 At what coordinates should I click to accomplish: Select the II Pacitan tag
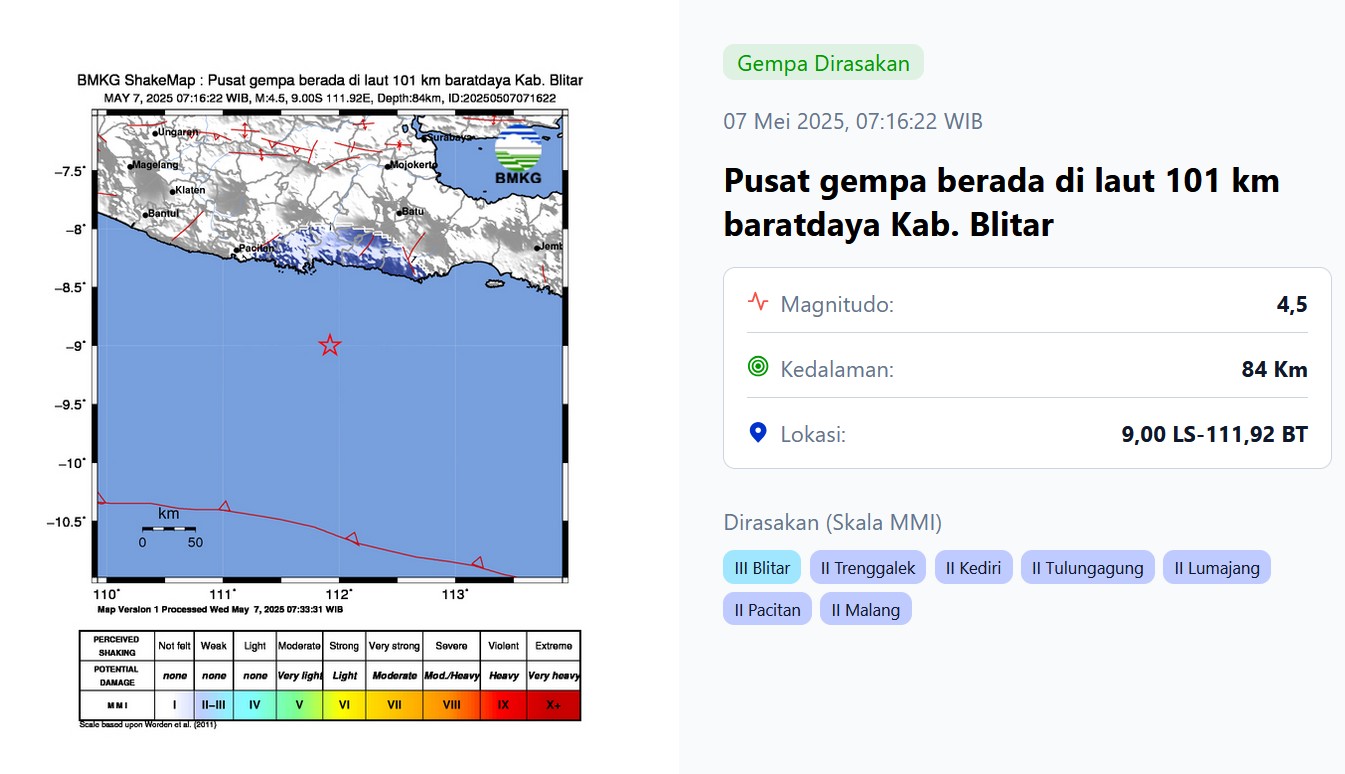pos(767,609)
